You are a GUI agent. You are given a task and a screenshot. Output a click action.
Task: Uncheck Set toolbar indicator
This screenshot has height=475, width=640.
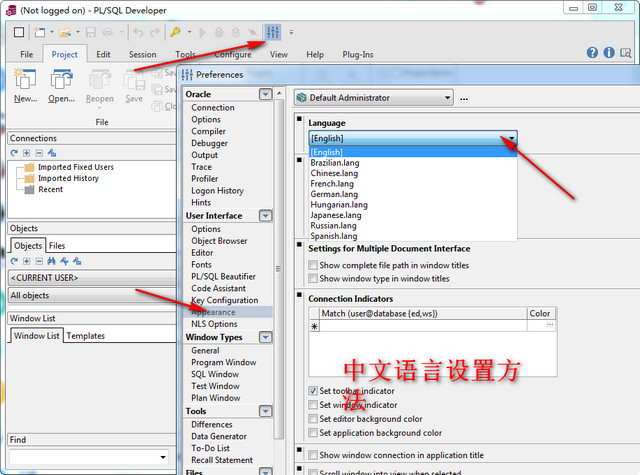(313, 391)
